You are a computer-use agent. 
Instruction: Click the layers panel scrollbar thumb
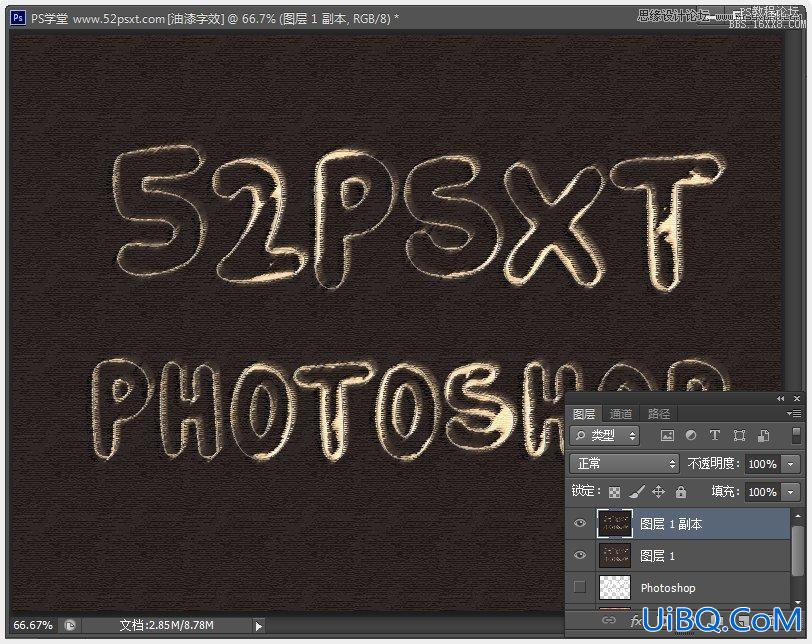tap(798, 550)
